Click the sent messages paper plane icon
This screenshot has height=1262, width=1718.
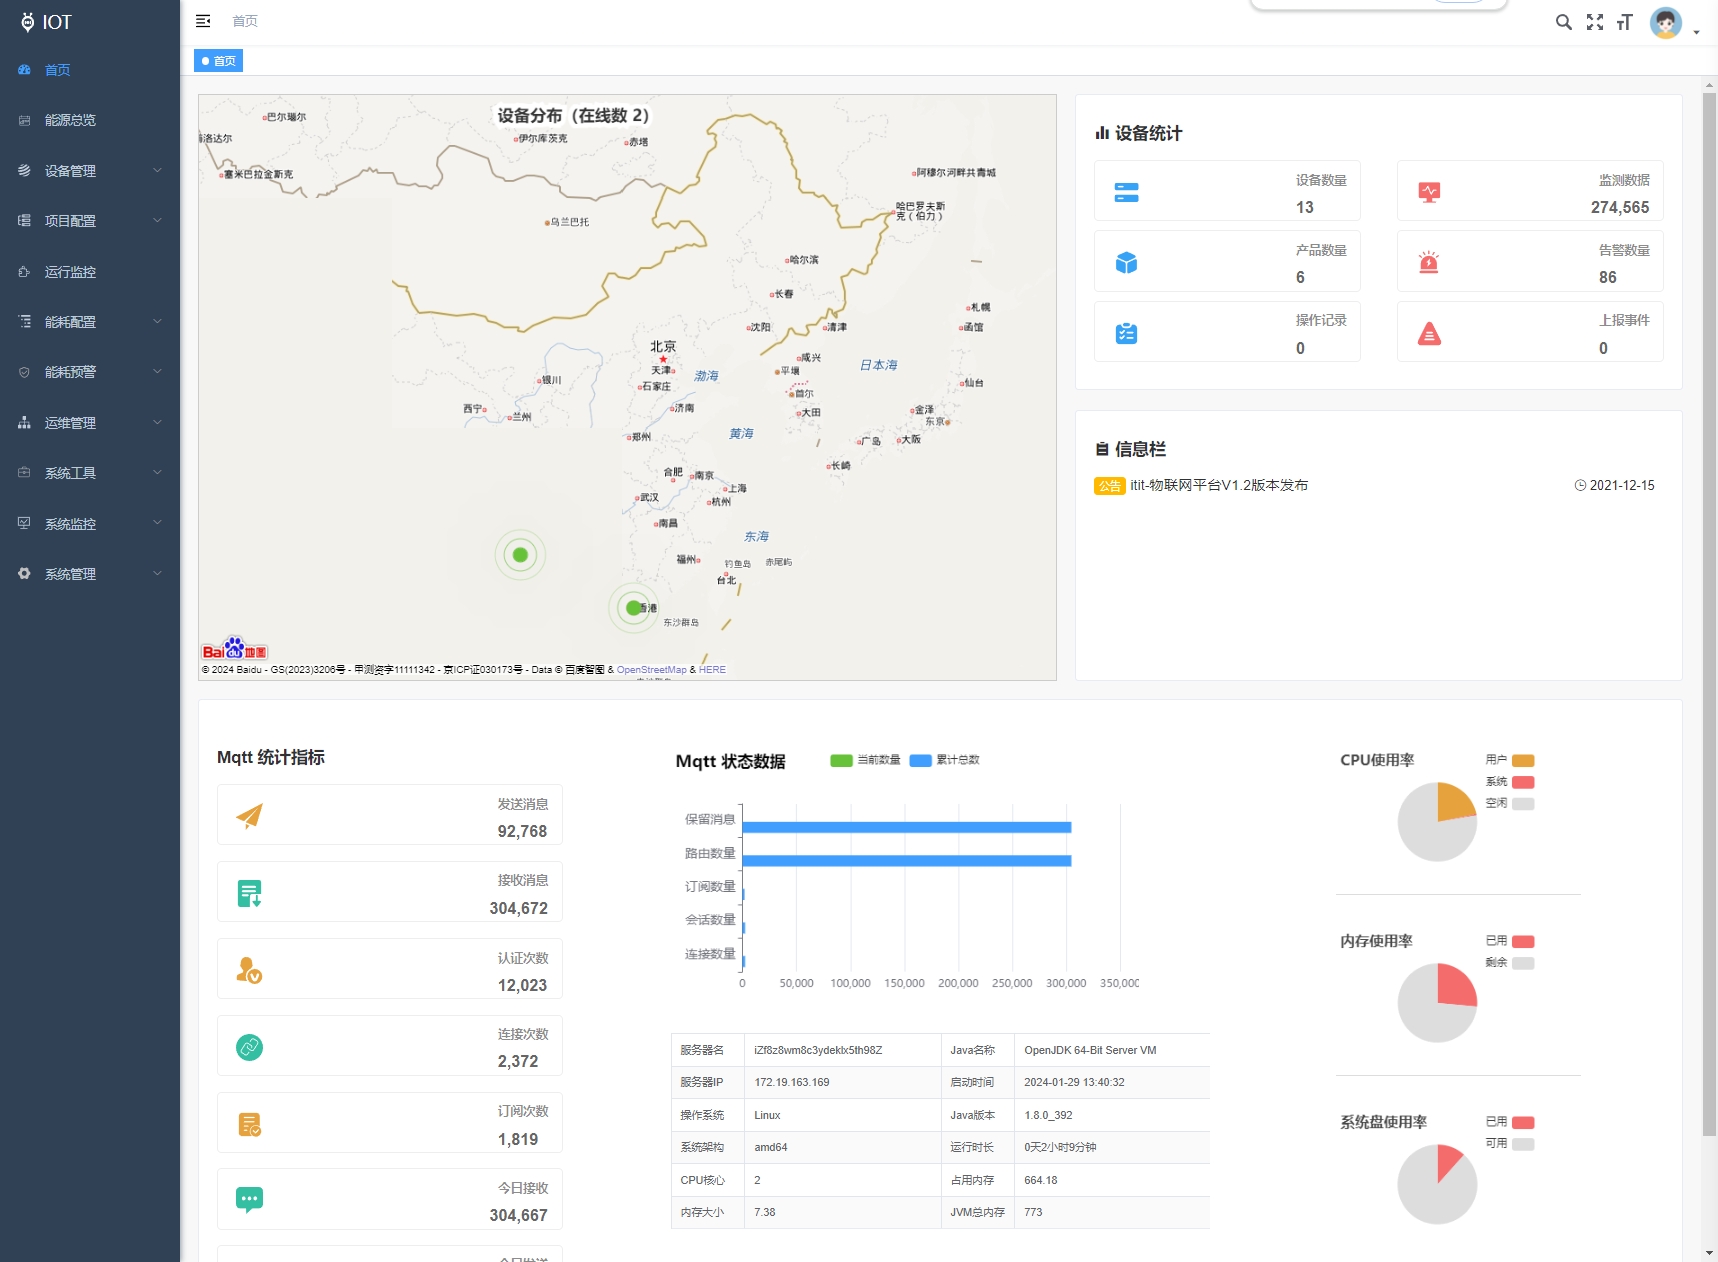[x=249, y=816]
